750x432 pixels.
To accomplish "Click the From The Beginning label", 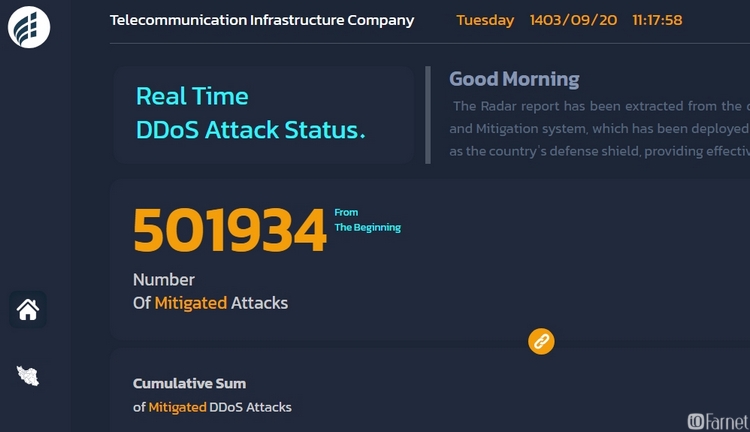I will click(x=367, y=220).
